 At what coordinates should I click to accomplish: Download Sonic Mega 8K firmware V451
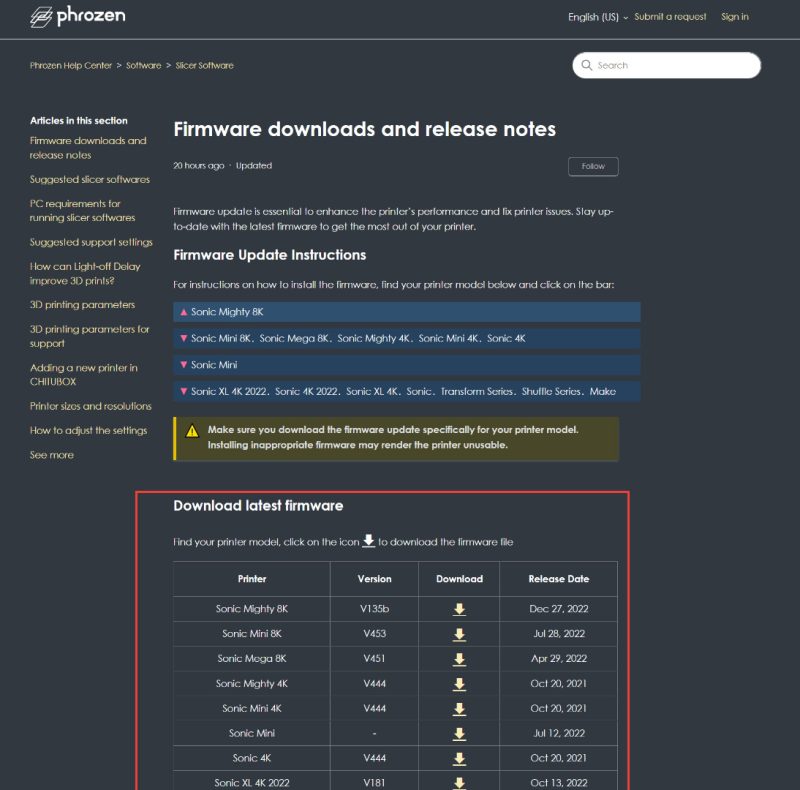pos(459,659)
